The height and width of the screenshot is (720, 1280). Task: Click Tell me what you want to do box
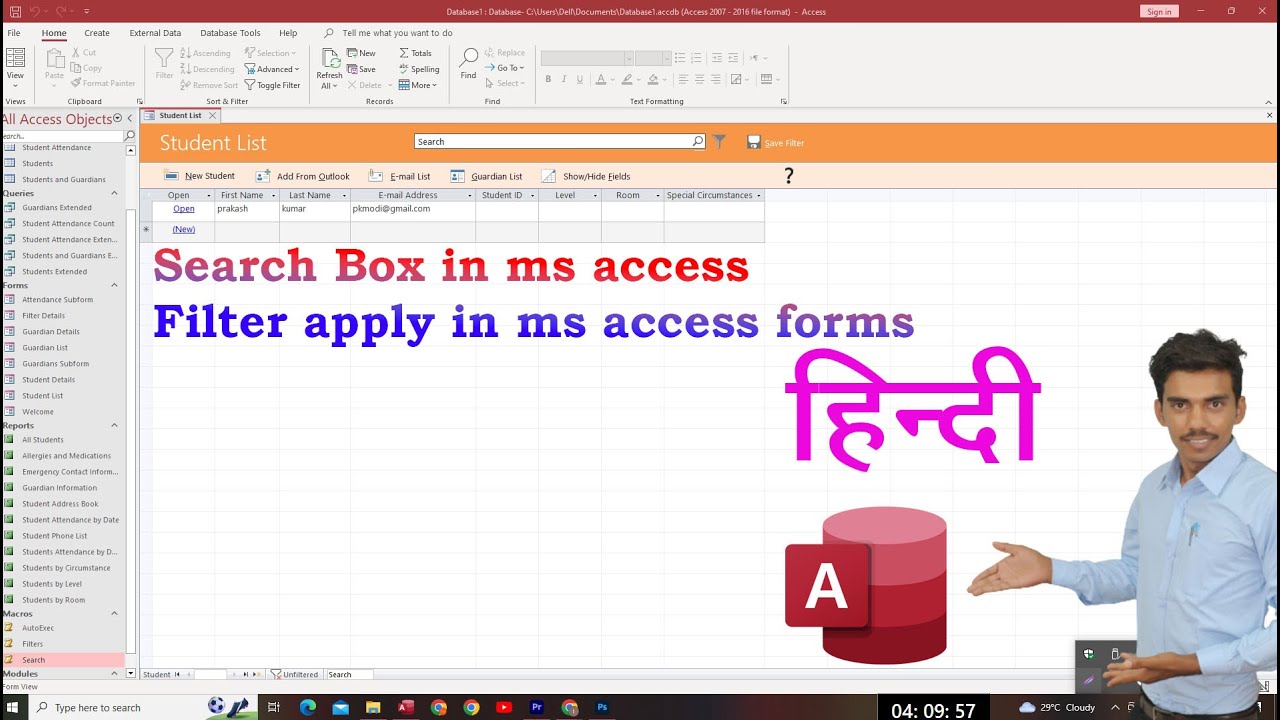pos(397,33)
